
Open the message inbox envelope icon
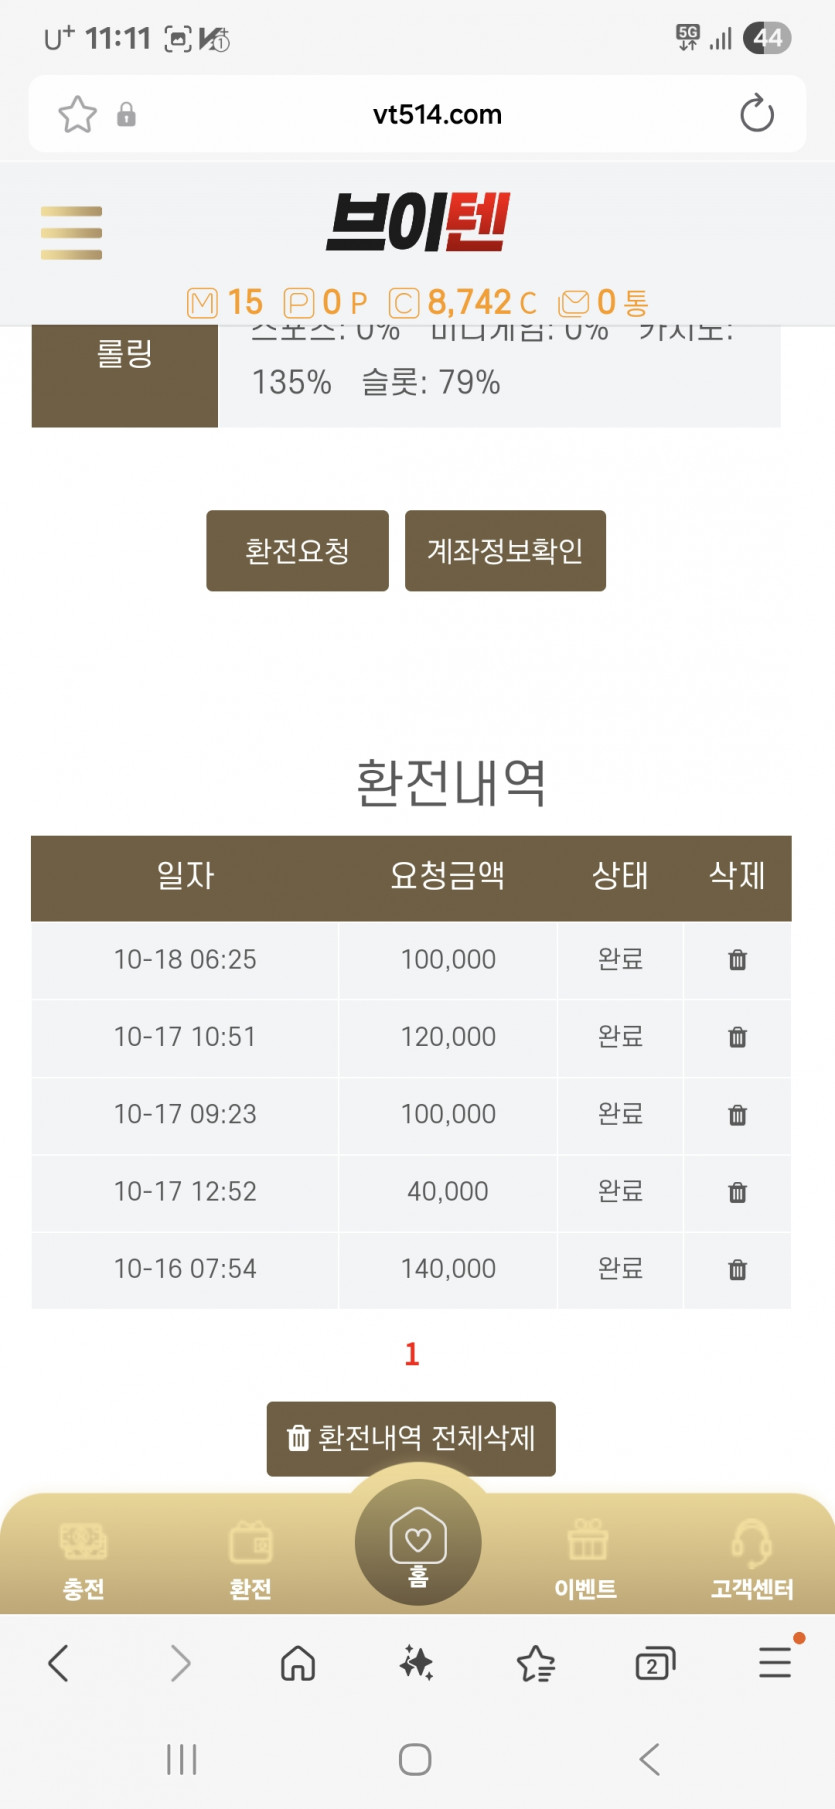coord(574,302)
